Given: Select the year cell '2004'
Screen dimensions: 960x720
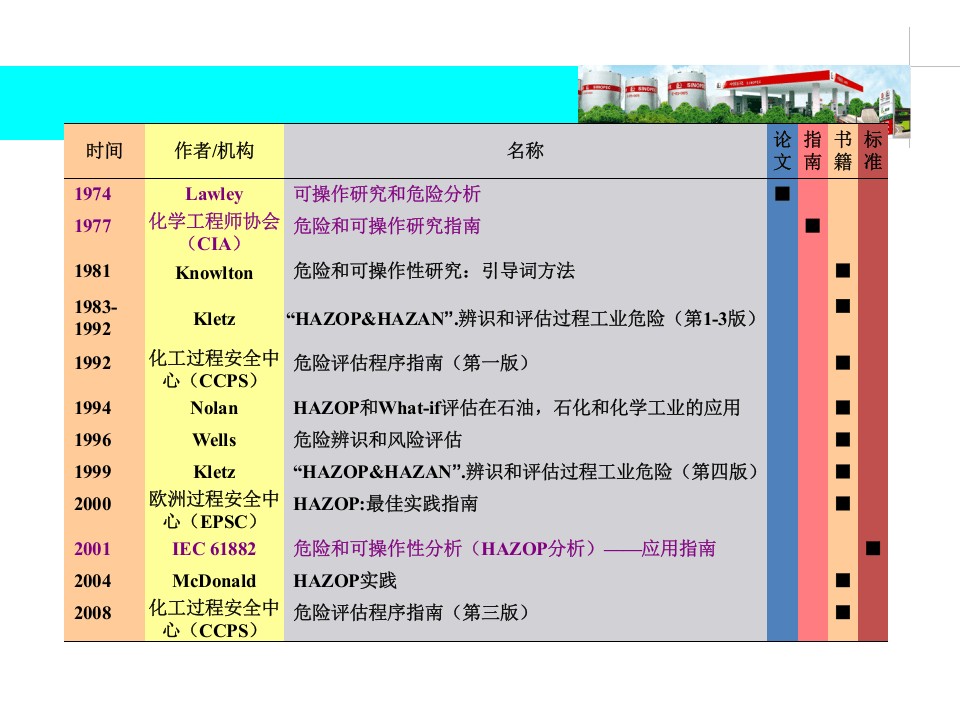Looking at the screenshot, I should [x=92, y=580].
